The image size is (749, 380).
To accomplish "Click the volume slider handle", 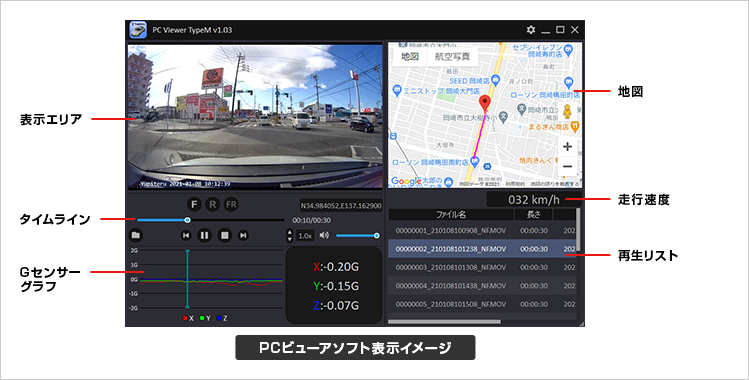I will [x=376, y=235].
